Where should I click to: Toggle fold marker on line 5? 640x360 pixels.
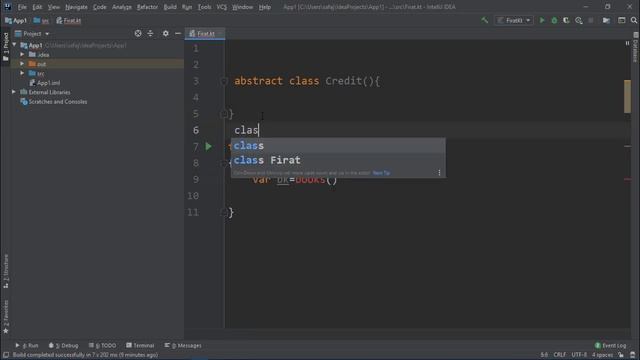click(224, 114)
